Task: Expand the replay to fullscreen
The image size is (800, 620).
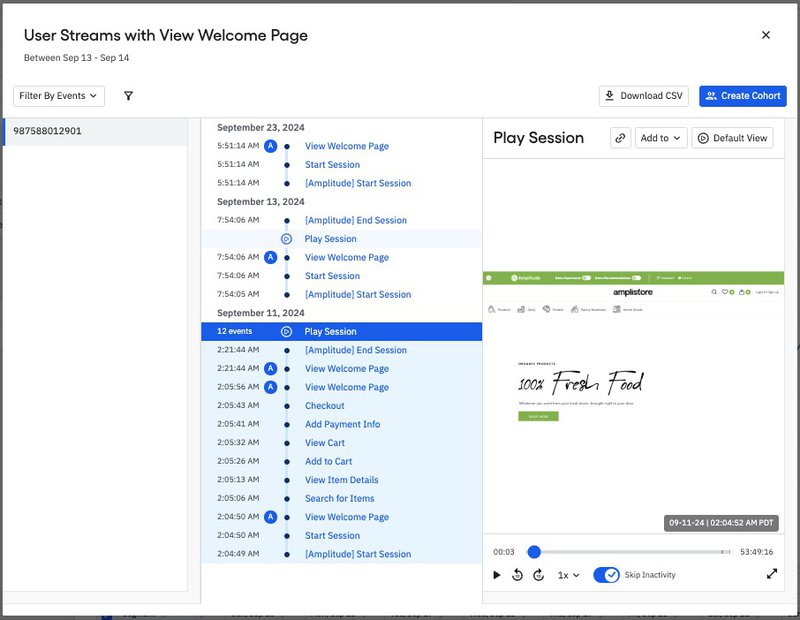Action: tap(772, 575)
